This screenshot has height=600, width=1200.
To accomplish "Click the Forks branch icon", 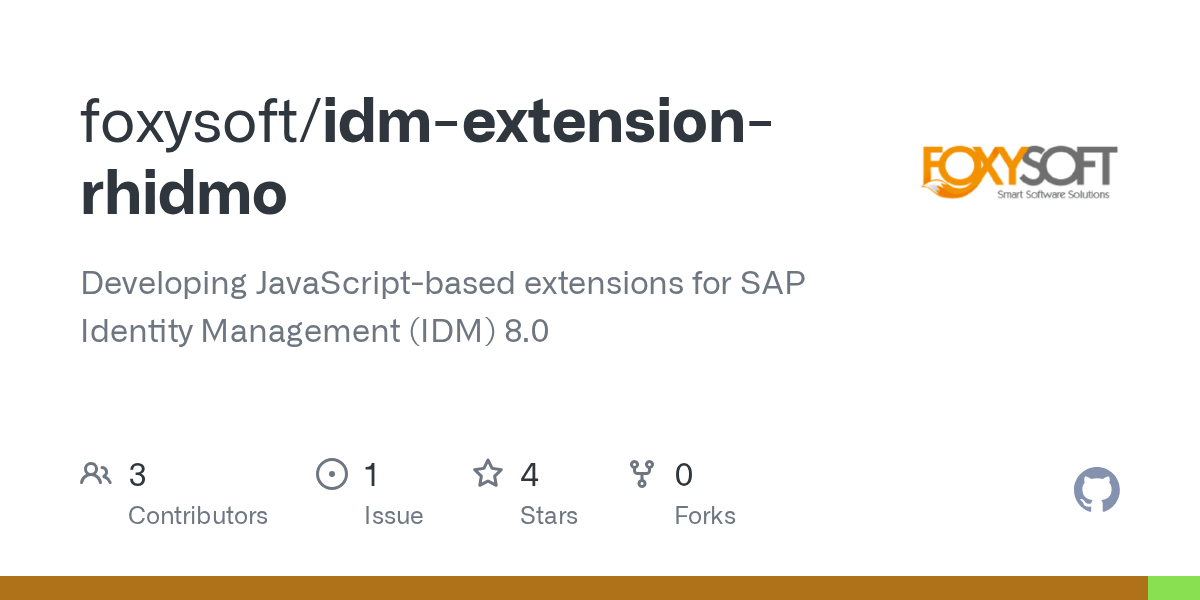I will pyautogui.click(x=641, y=474).
